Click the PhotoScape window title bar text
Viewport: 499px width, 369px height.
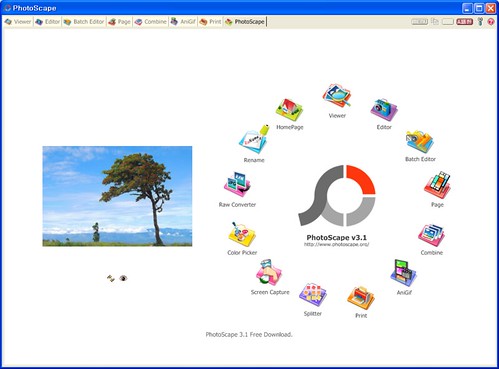pyautogui.click(x=34, y=8)
